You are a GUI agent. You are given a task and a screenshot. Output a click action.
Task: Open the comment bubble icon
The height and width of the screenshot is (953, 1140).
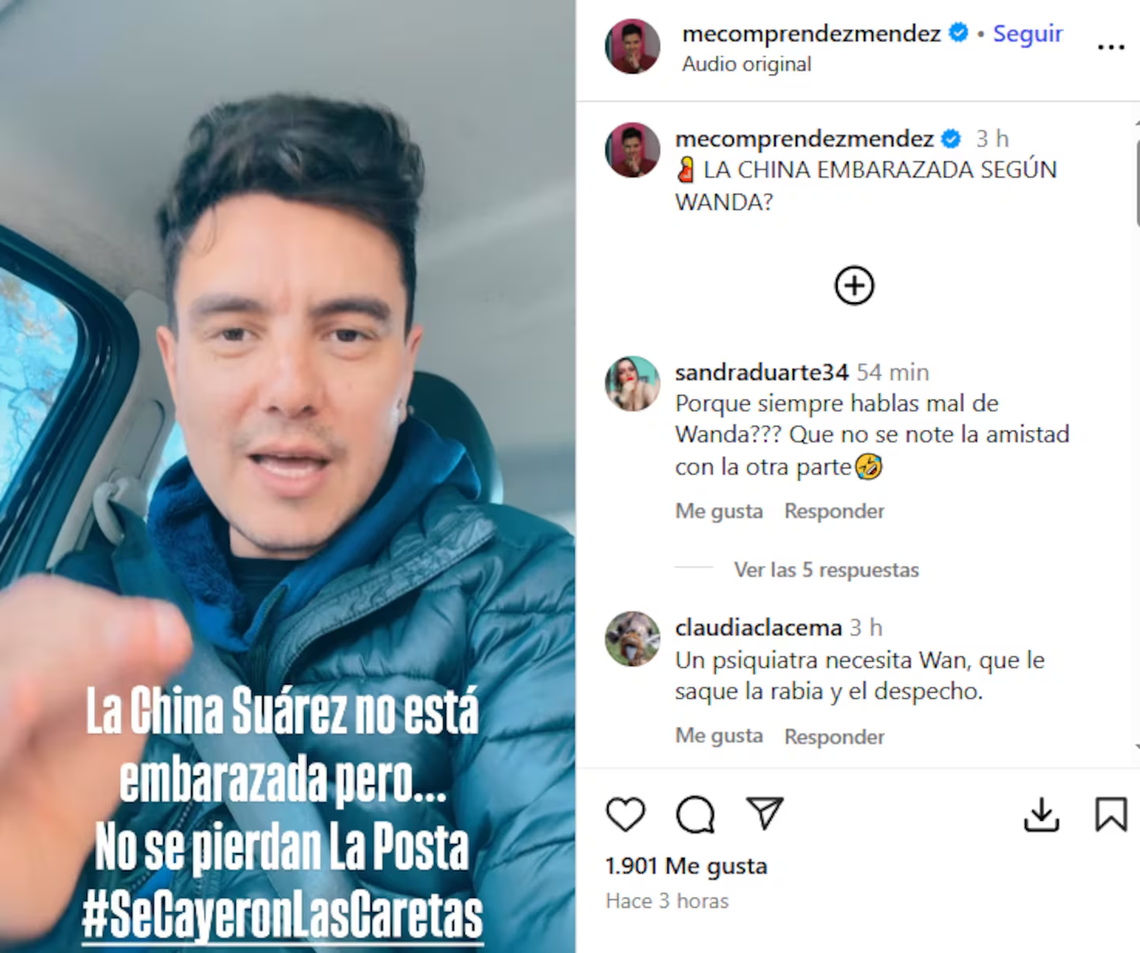pos(695,814)
